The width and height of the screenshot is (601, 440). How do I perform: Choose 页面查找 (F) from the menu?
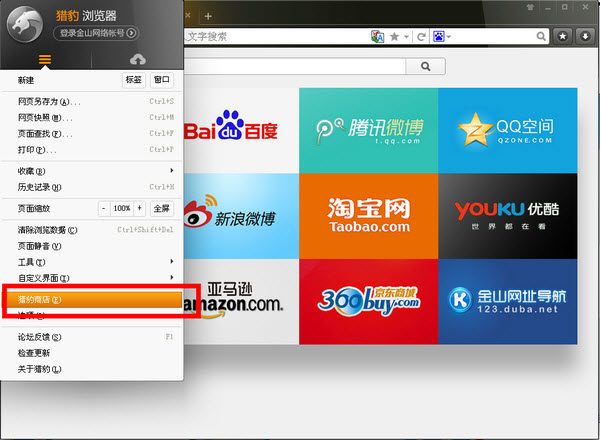click(92, 134)
